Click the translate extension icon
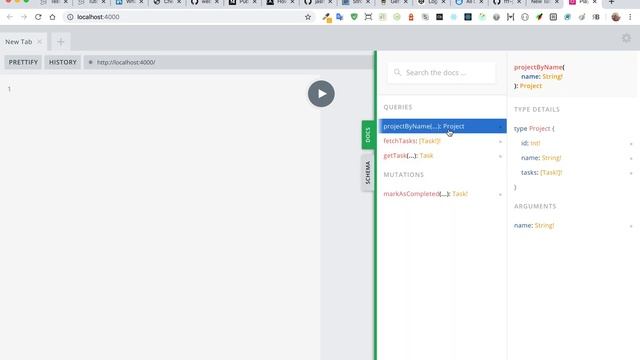Screen dimensions: 640x360 coord(340,17)
